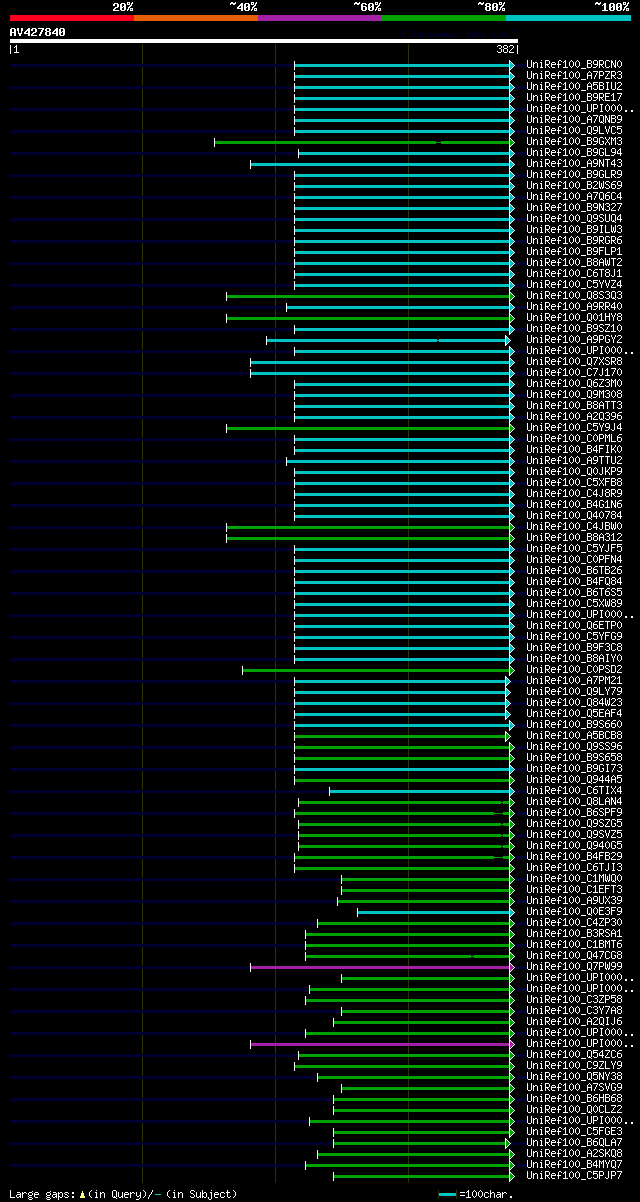
Task: Select hit label UniRef100_B6TB26
Action: tap(575, 571)
